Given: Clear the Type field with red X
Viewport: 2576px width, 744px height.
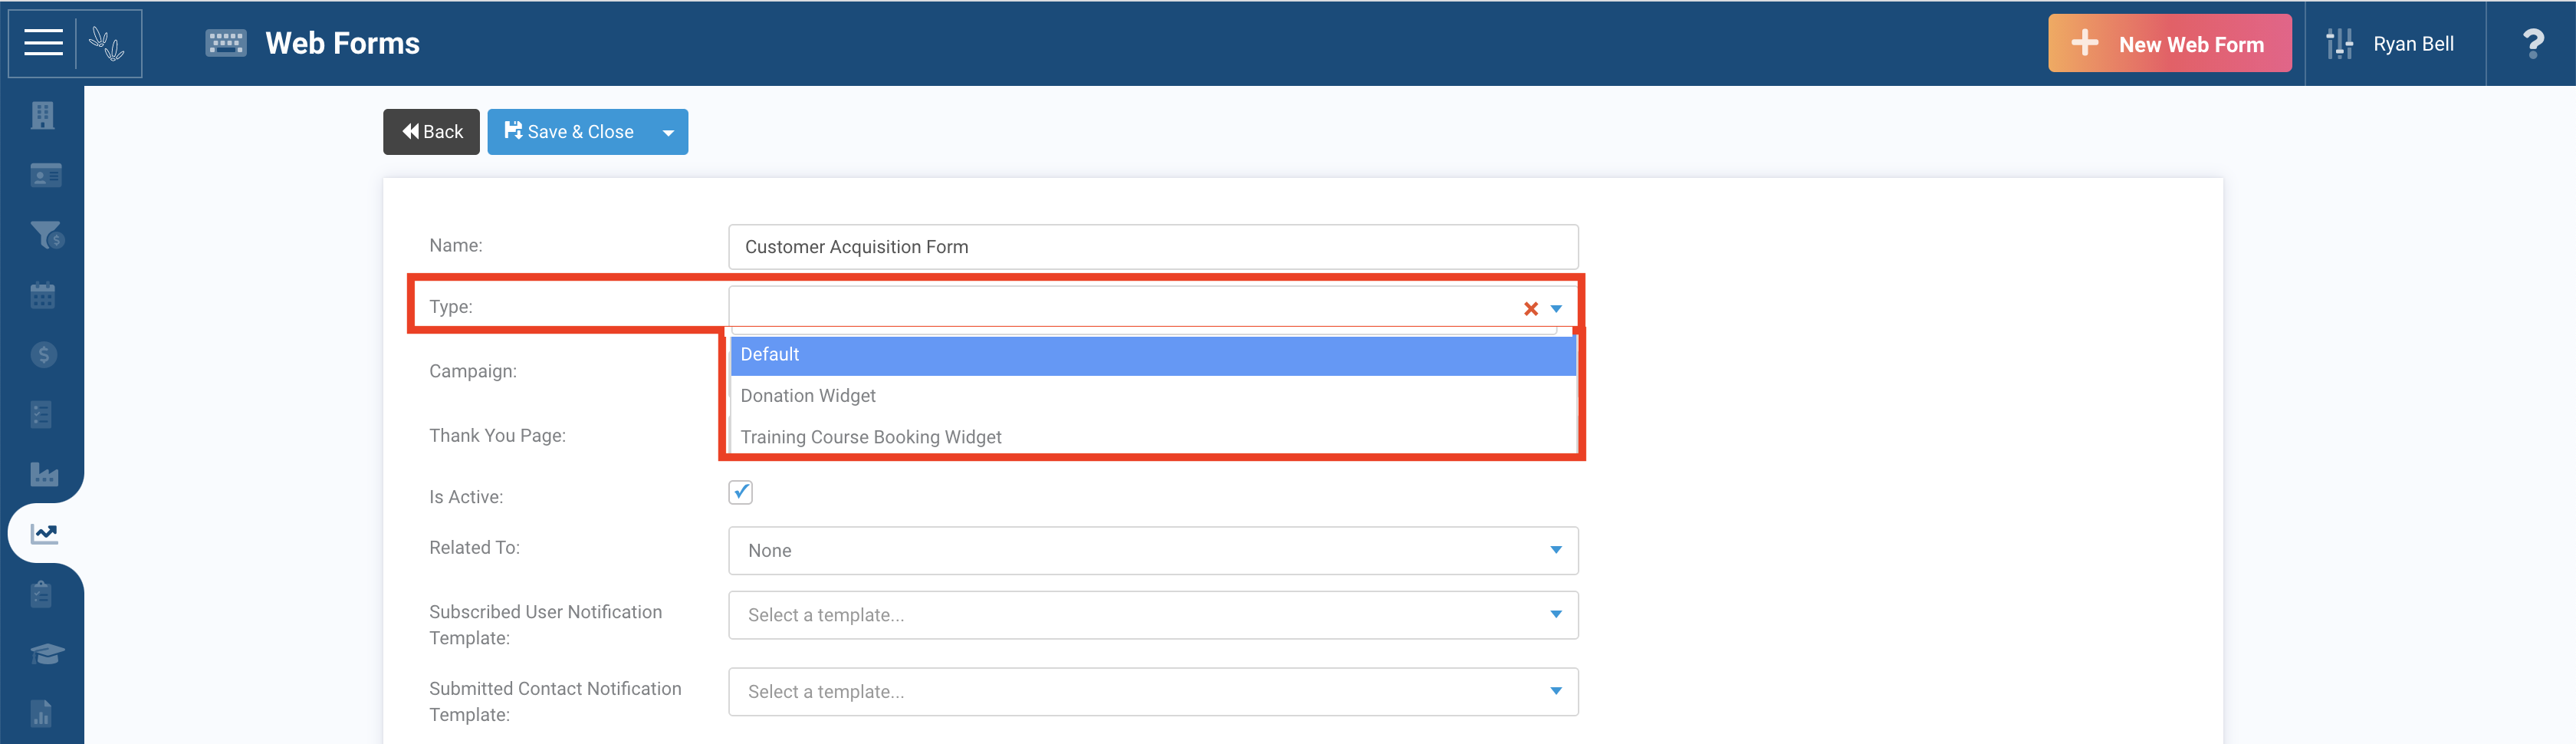Looking at the screenshot, I should pos(1530,309).
